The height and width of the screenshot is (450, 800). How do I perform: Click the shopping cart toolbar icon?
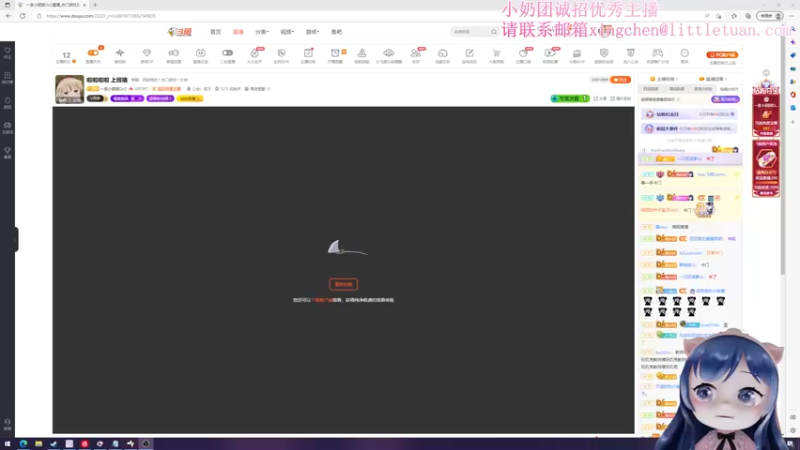click(x=496, y=53)
